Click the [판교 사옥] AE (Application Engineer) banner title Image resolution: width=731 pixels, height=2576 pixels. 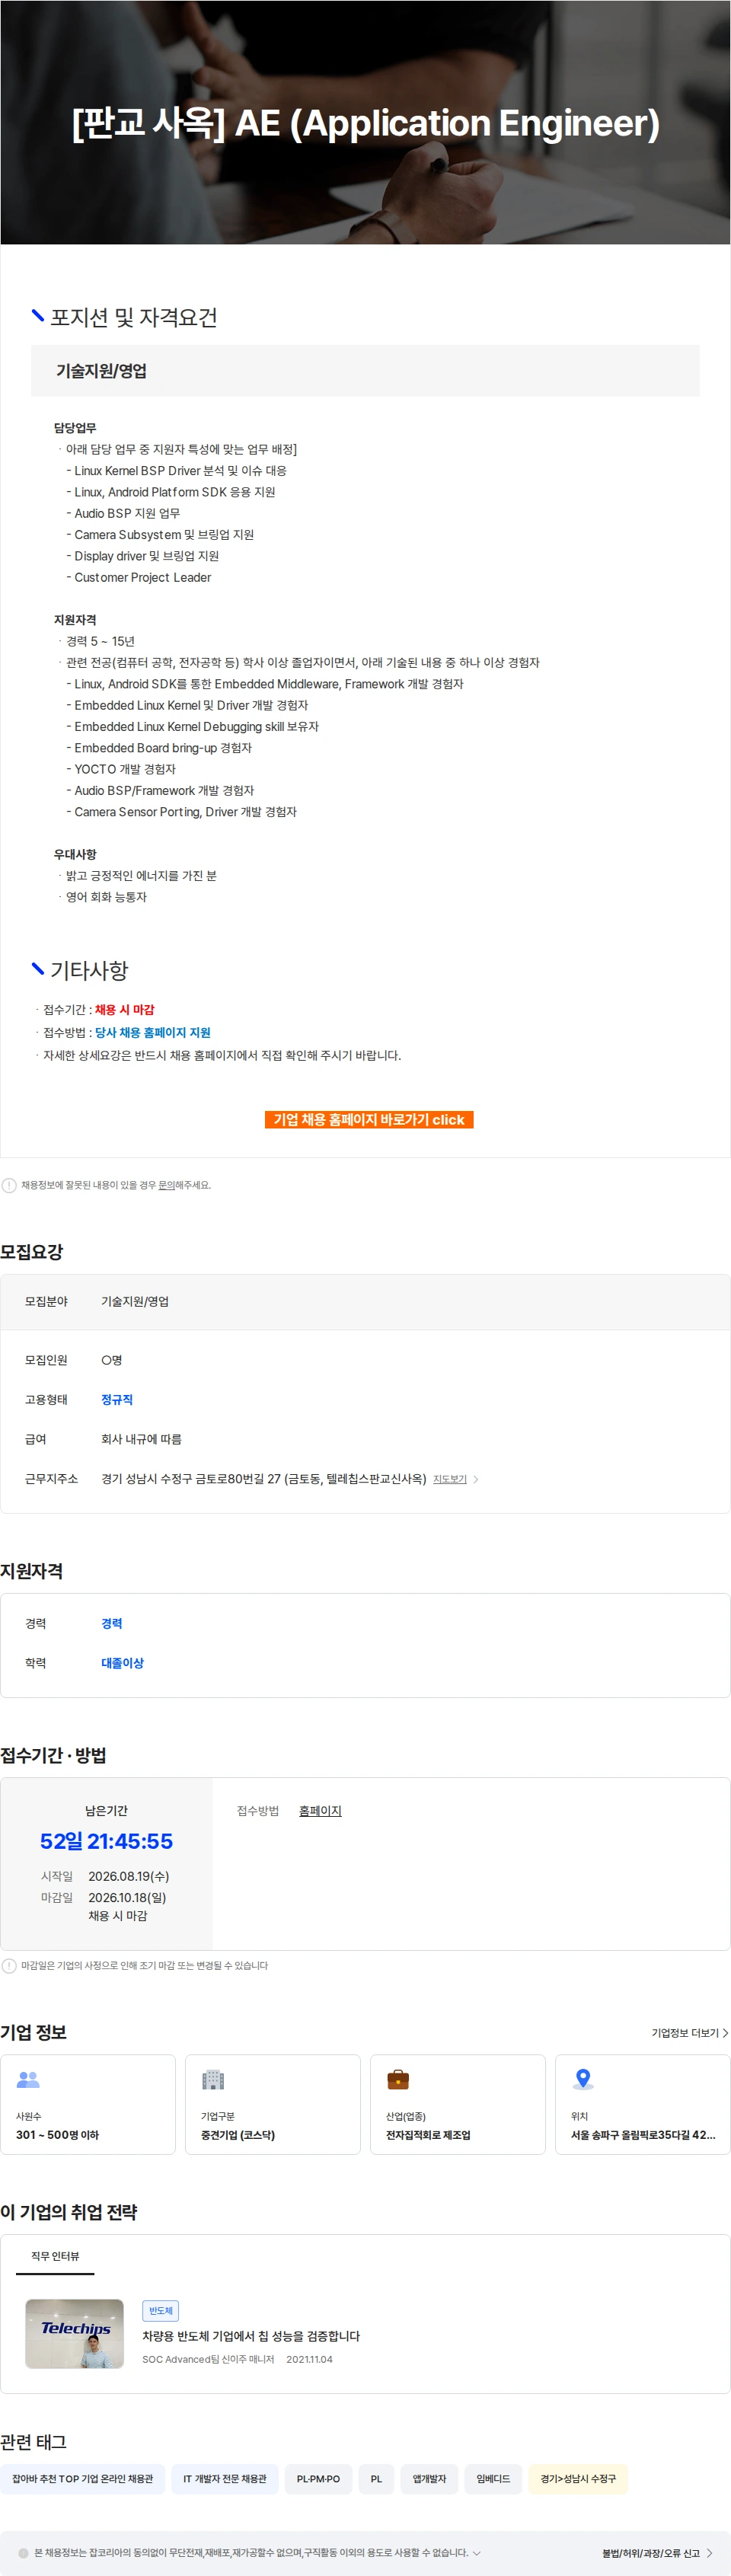(x=365, y=123)
